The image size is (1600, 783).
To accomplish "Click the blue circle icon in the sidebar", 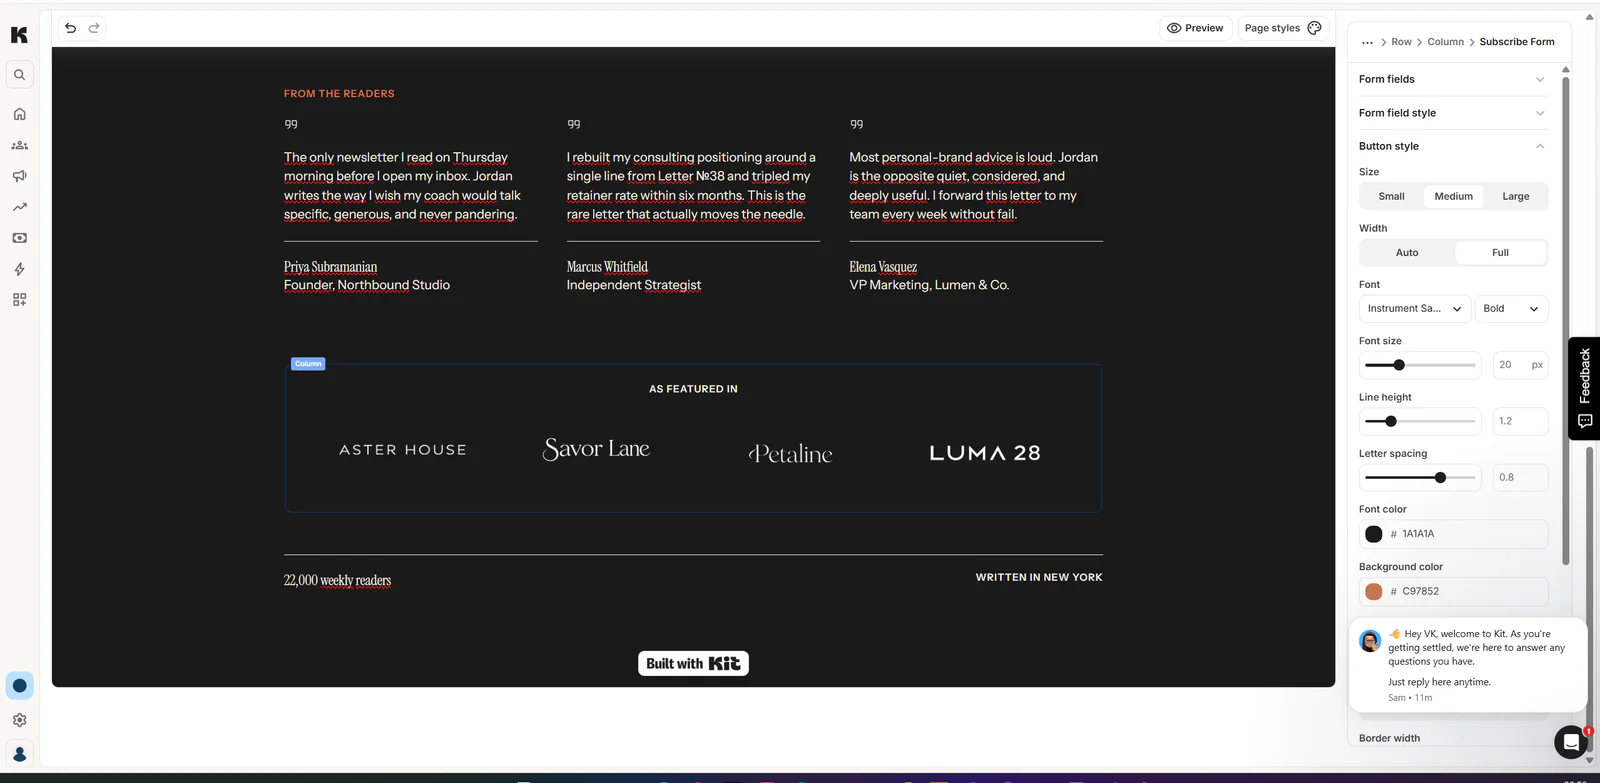I will point(19,686).
